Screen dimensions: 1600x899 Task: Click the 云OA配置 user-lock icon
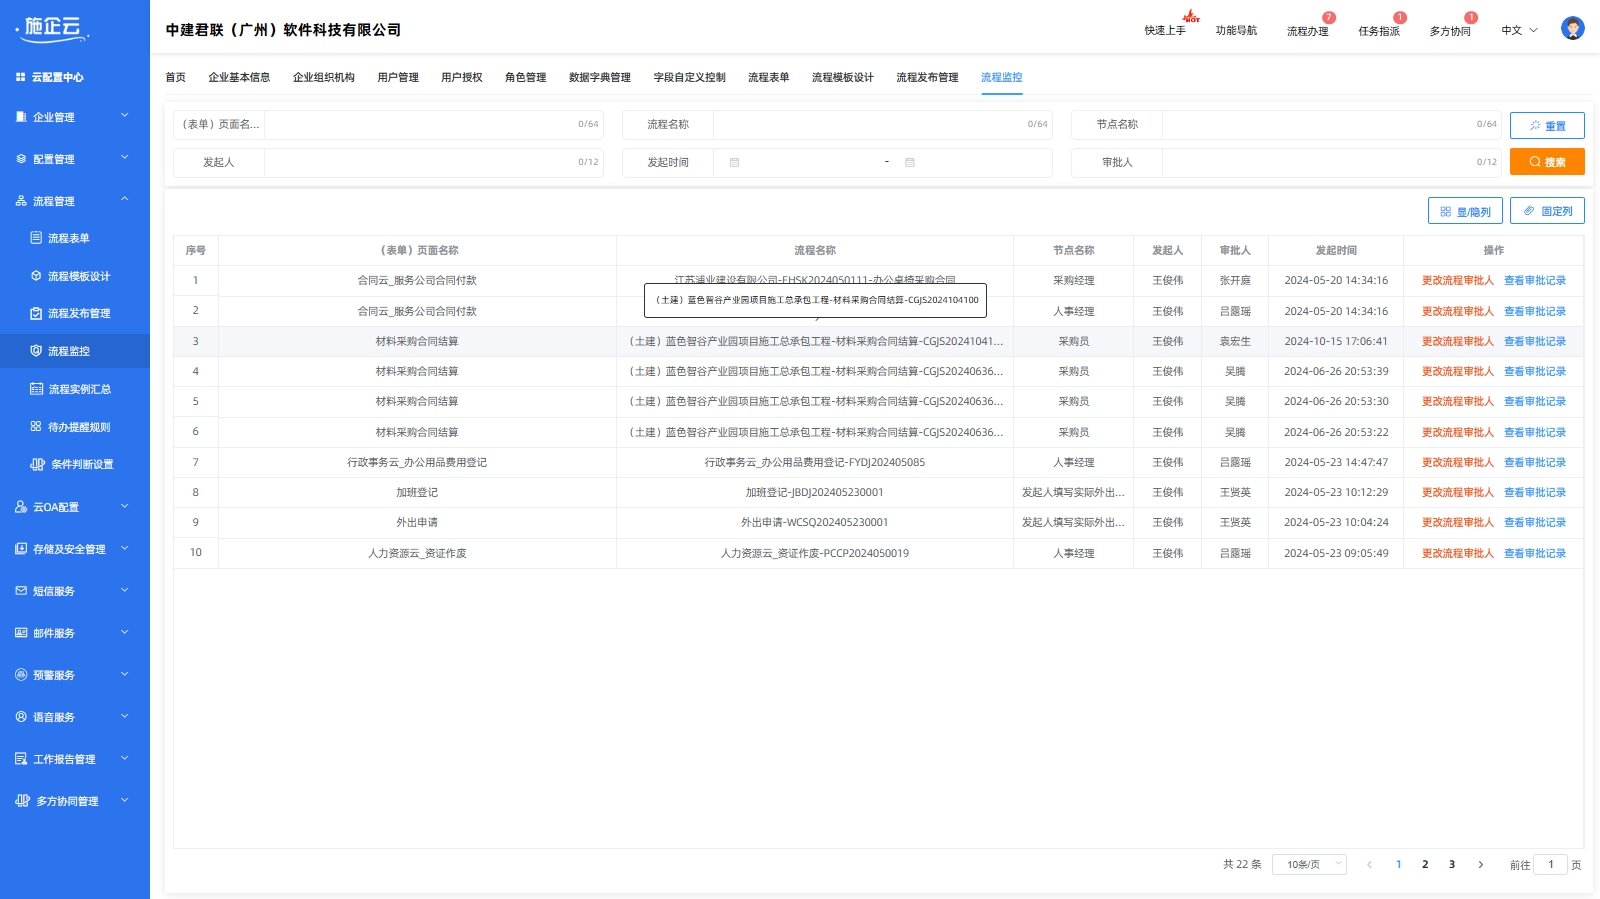click(21, 507)
